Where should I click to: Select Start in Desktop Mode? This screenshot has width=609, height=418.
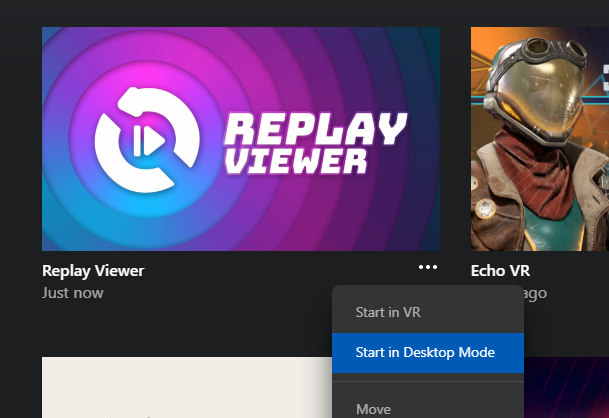click(428, 353)
